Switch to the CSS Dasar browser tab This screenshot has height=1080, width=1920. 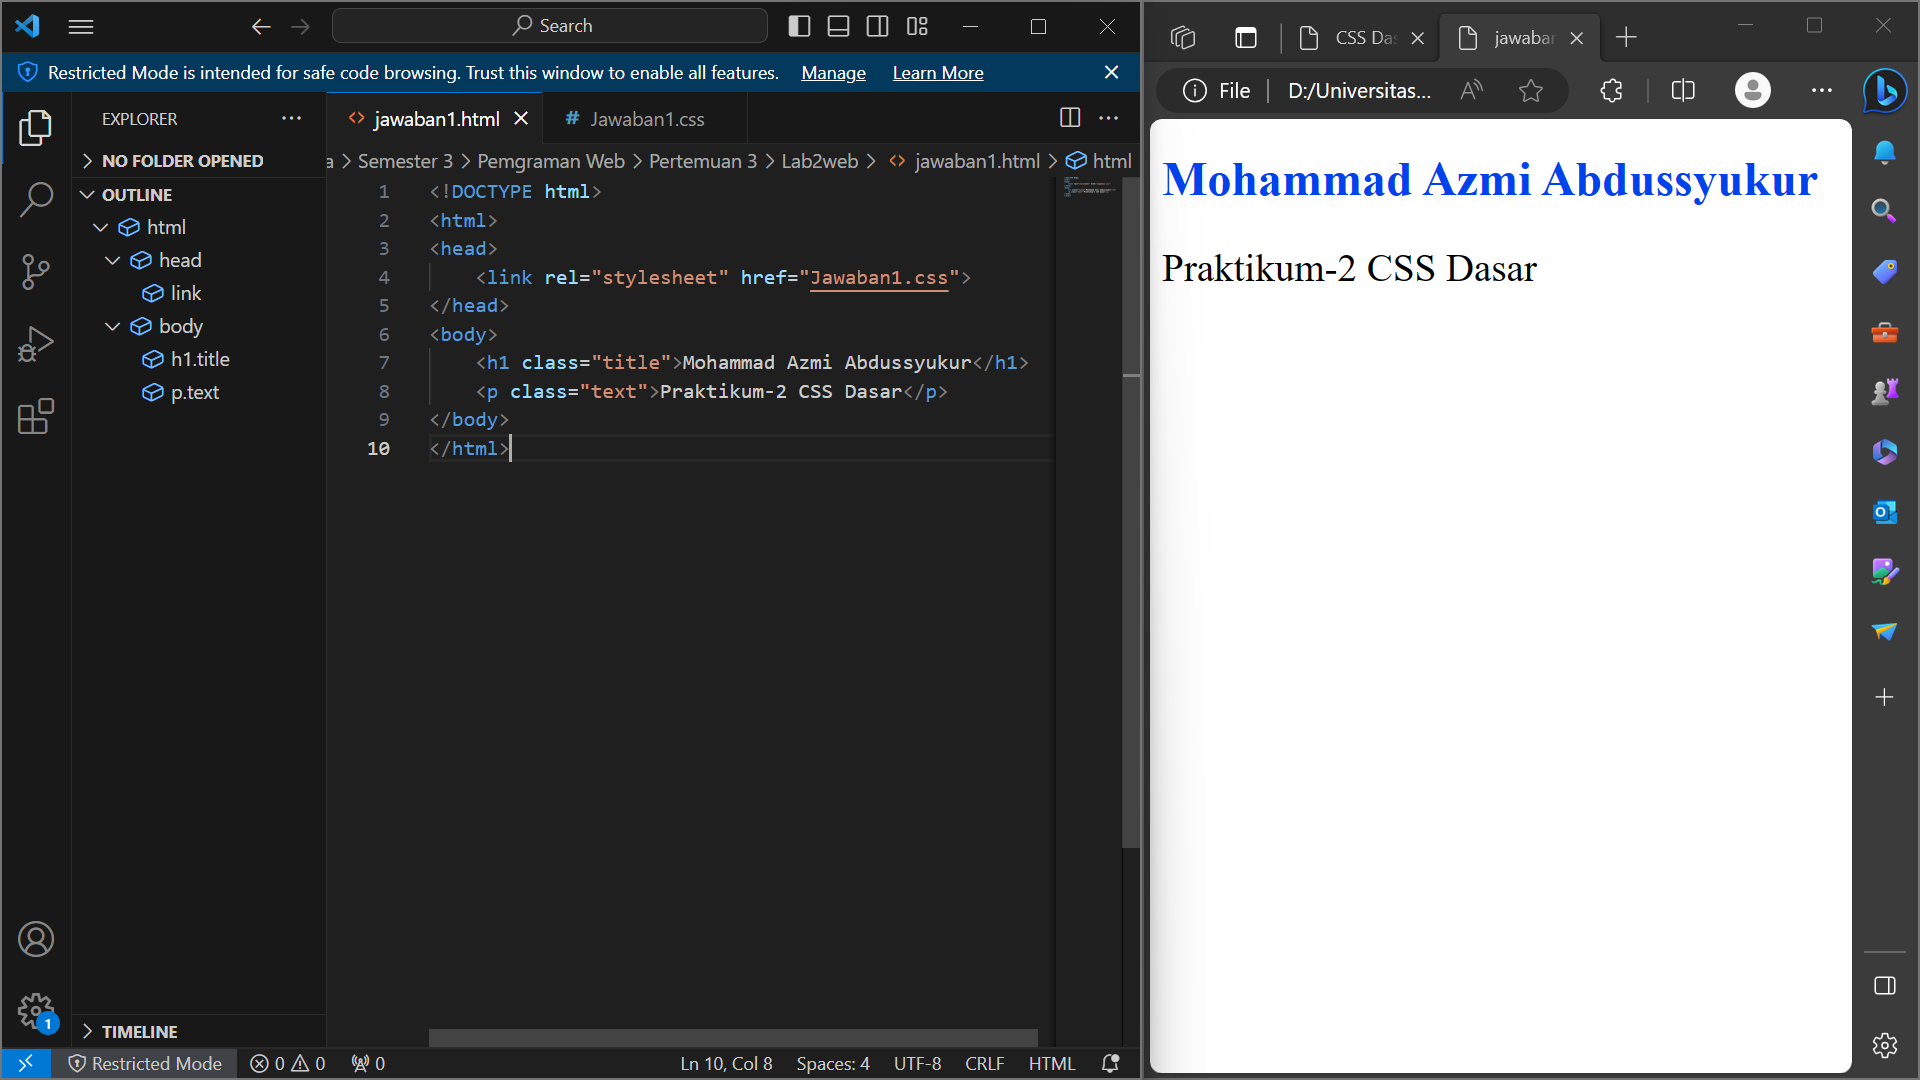tap(1363, 38)
